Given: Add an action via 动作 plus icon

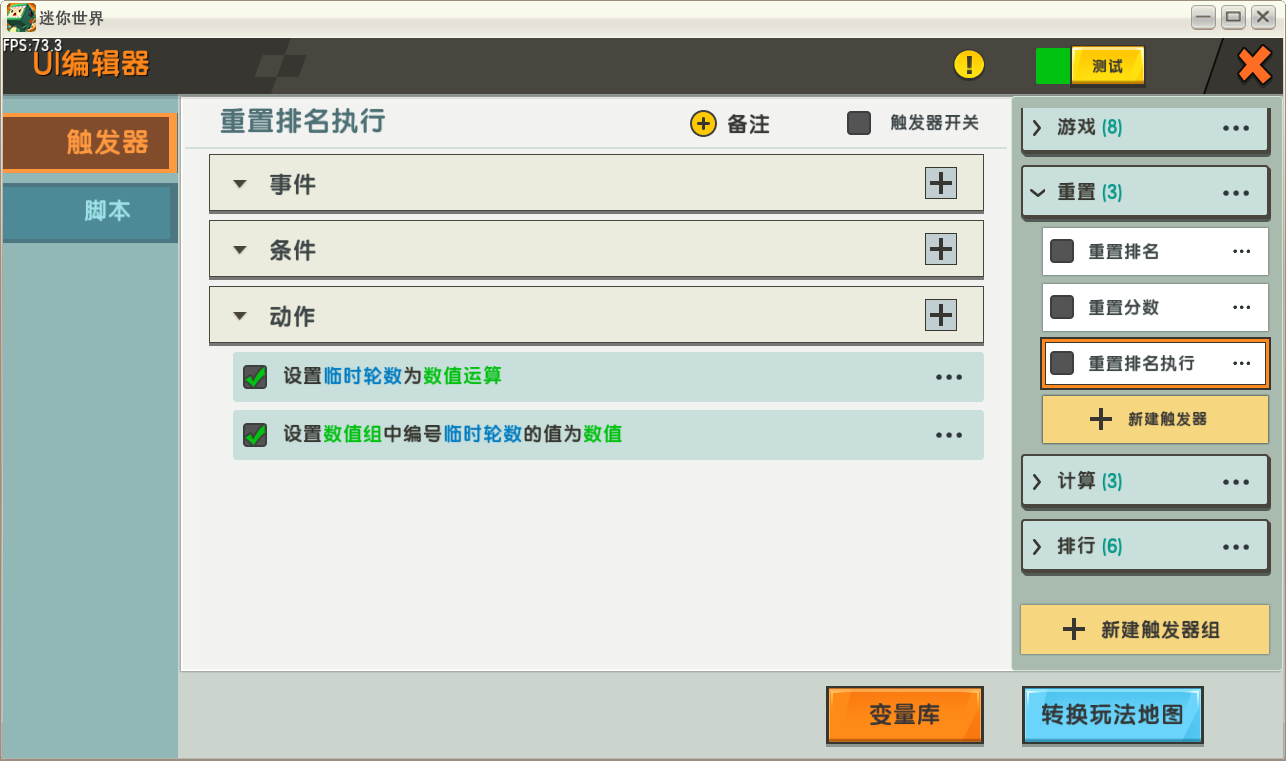Looking at the screenshot, I should pyautogui.click(x=940, y=315).
